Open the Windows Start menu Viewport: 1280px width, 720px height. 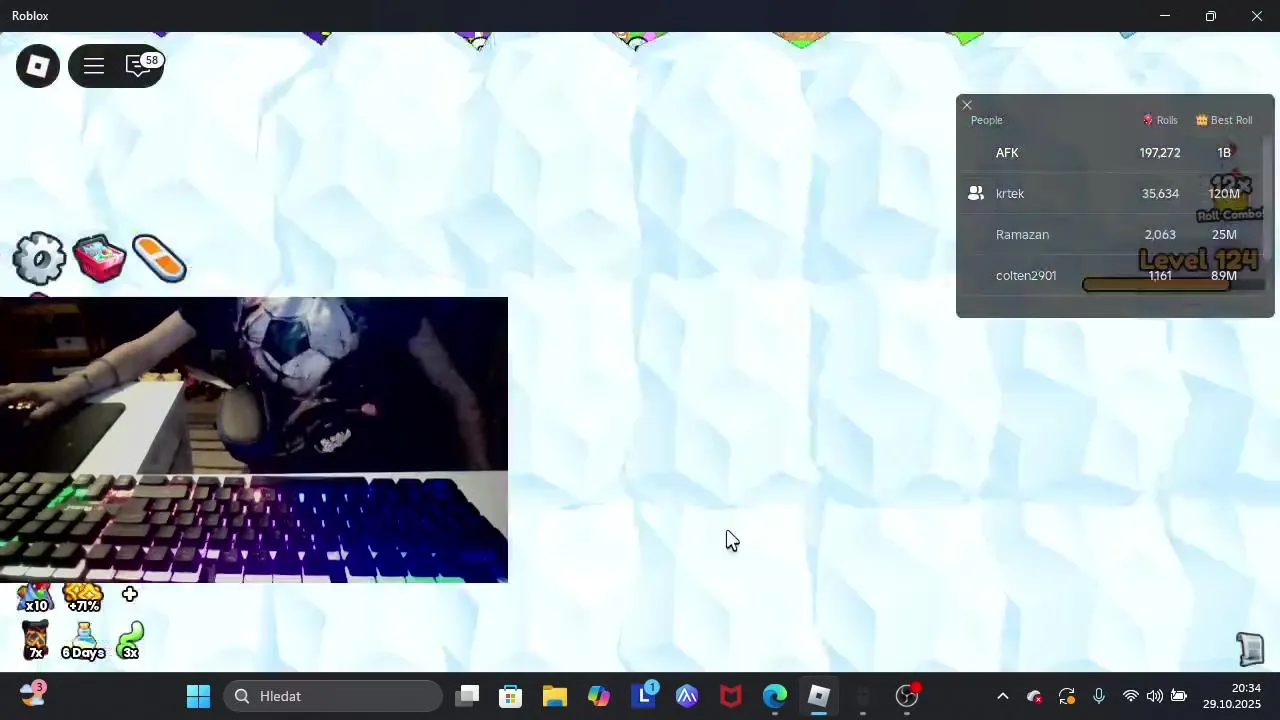(198, 696)
